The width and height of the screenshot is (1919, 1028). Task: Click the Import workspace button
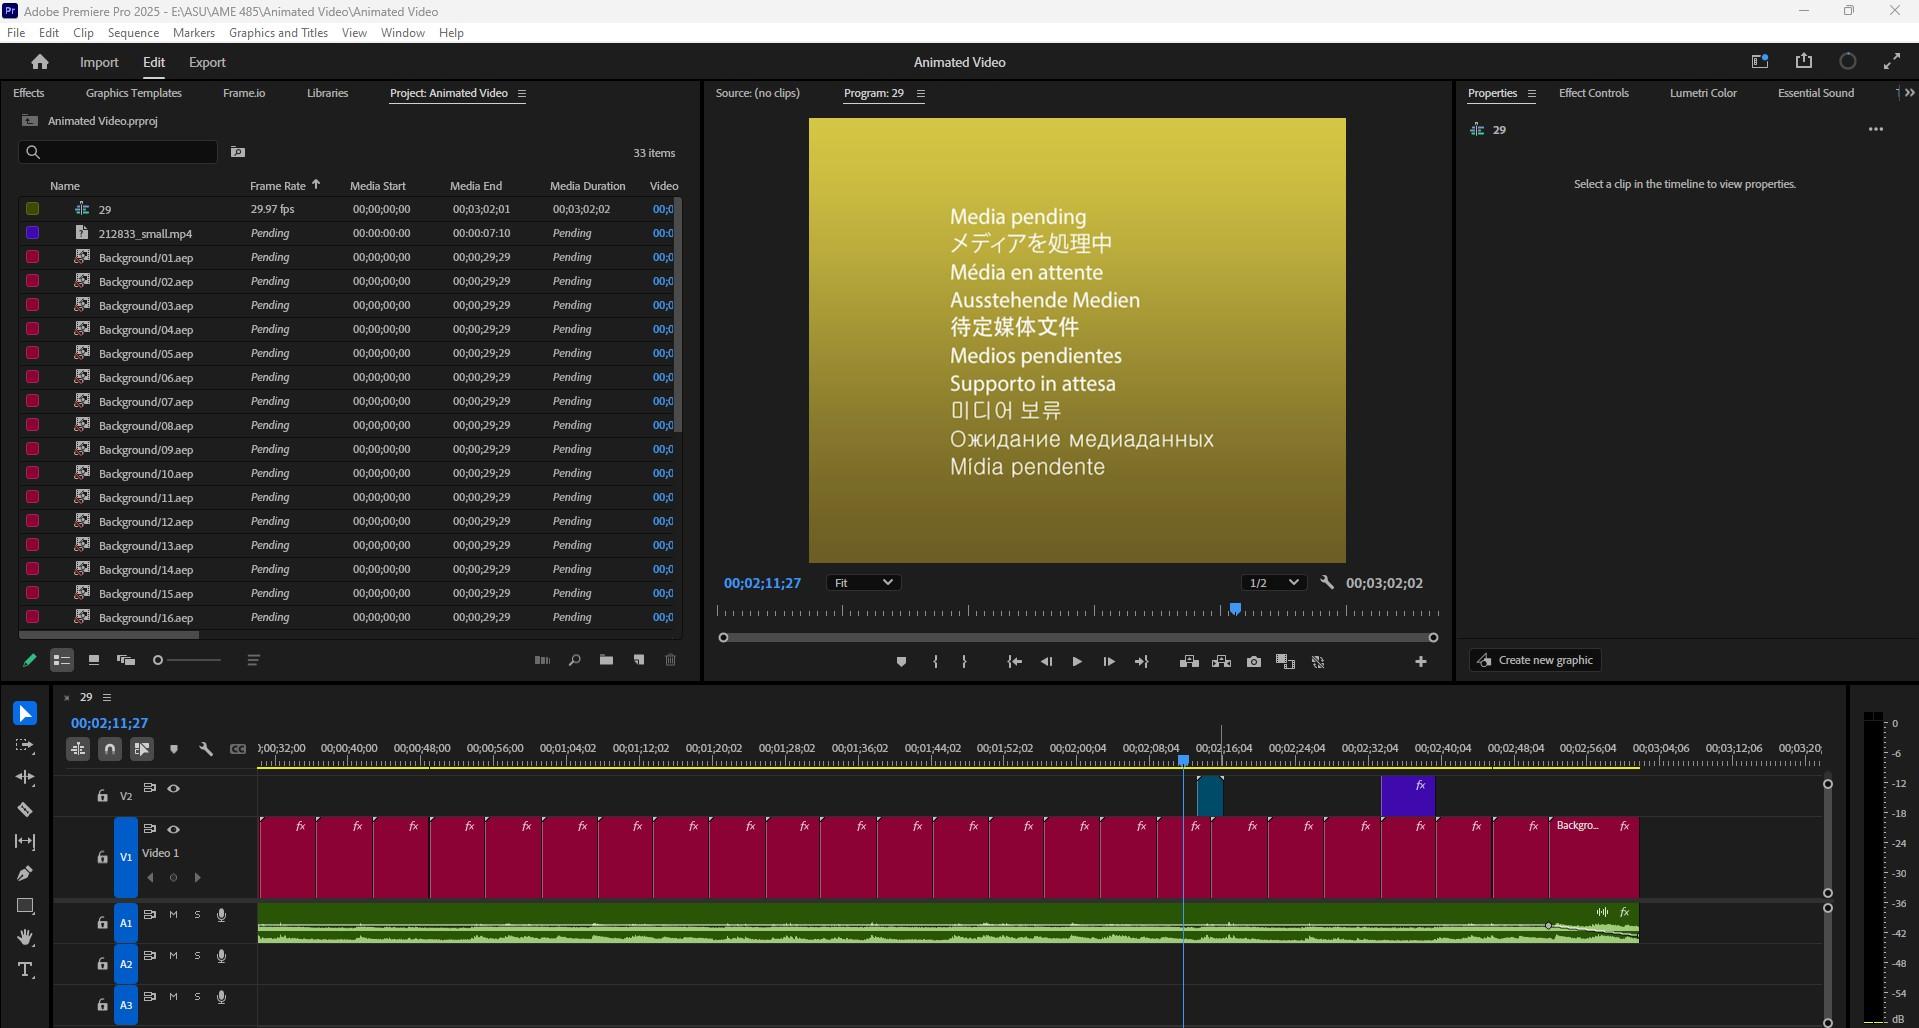99,62
